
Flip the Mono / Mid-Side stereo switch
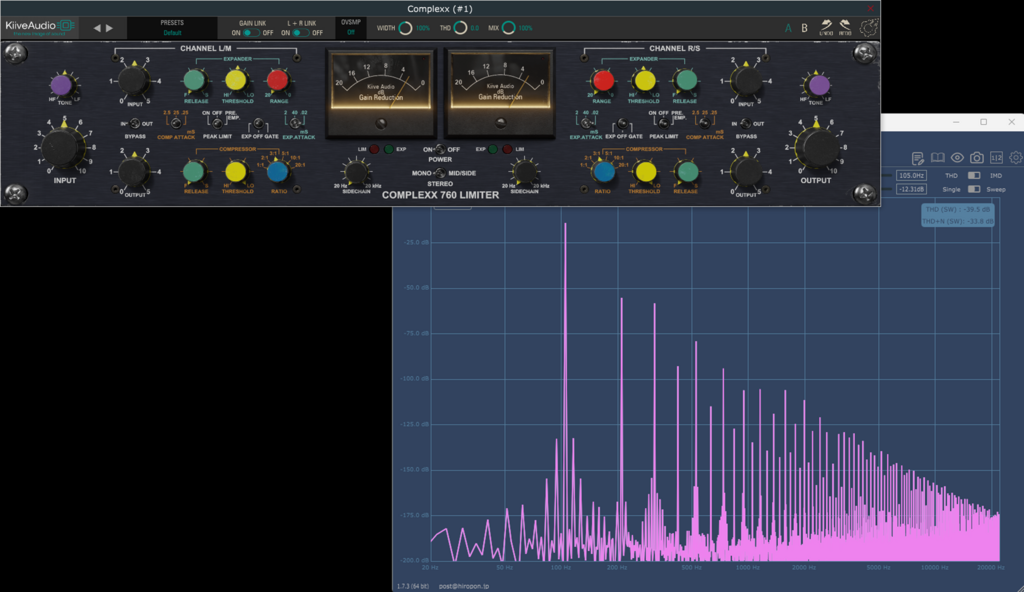440,173
